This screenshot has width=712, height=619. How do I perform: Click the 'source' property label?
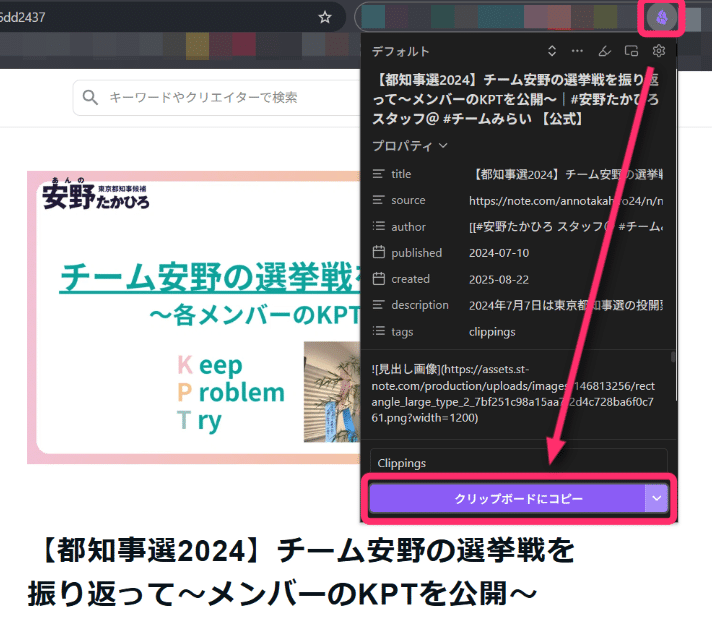click(408, 200)
